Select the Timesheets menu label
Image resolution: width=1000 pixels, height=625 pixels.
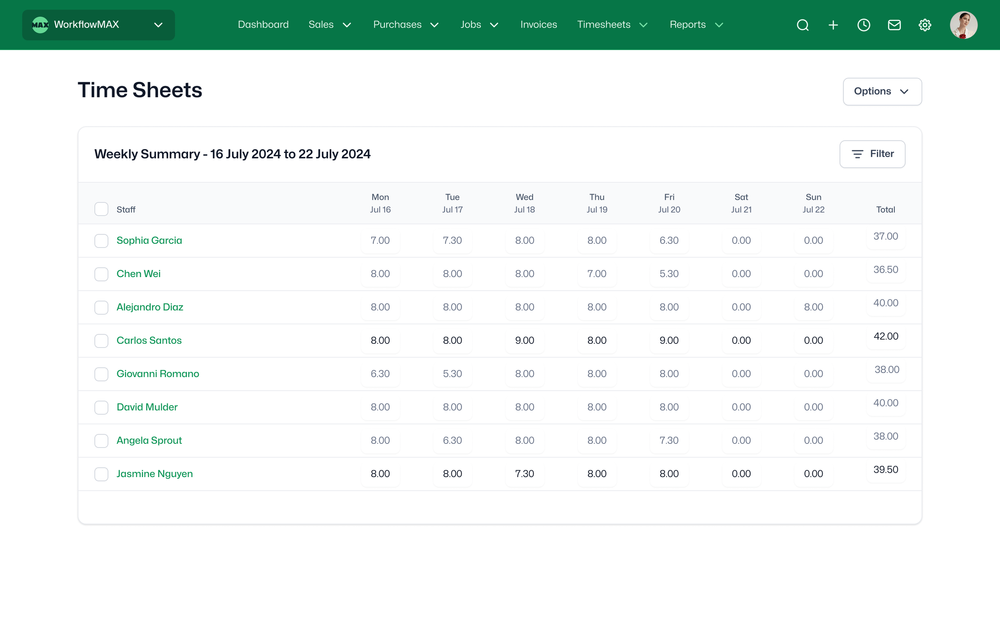[603, 25]
